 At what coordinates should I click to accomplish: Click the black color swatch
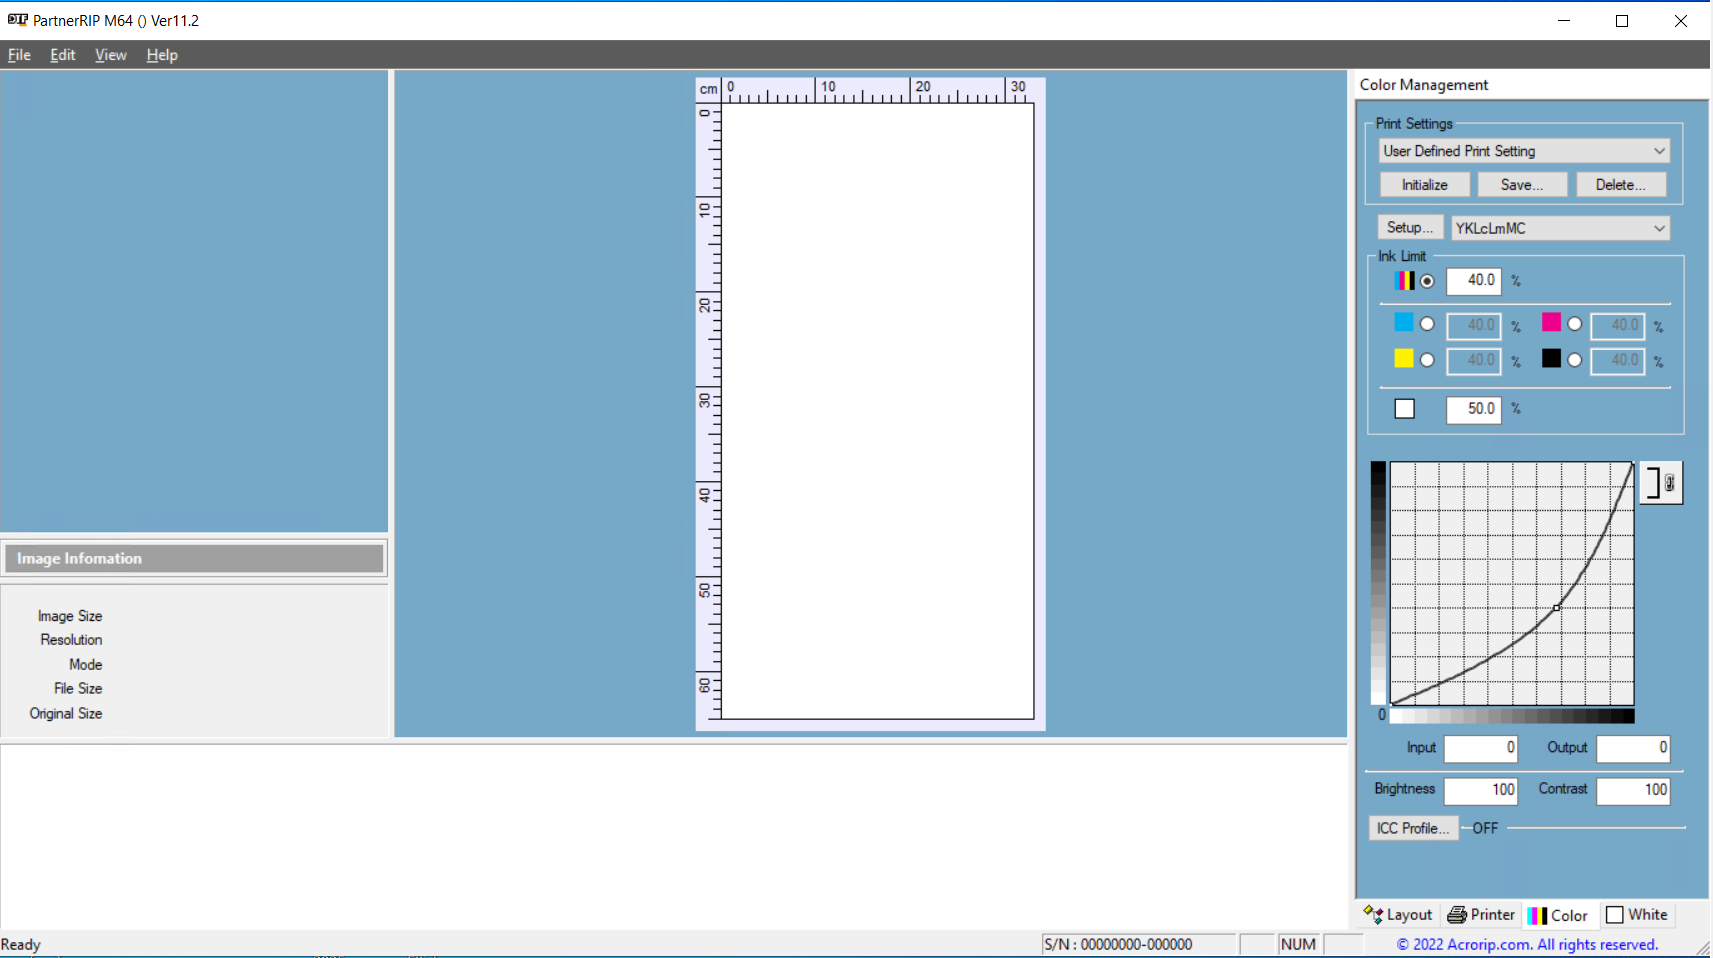(1551, 358)
